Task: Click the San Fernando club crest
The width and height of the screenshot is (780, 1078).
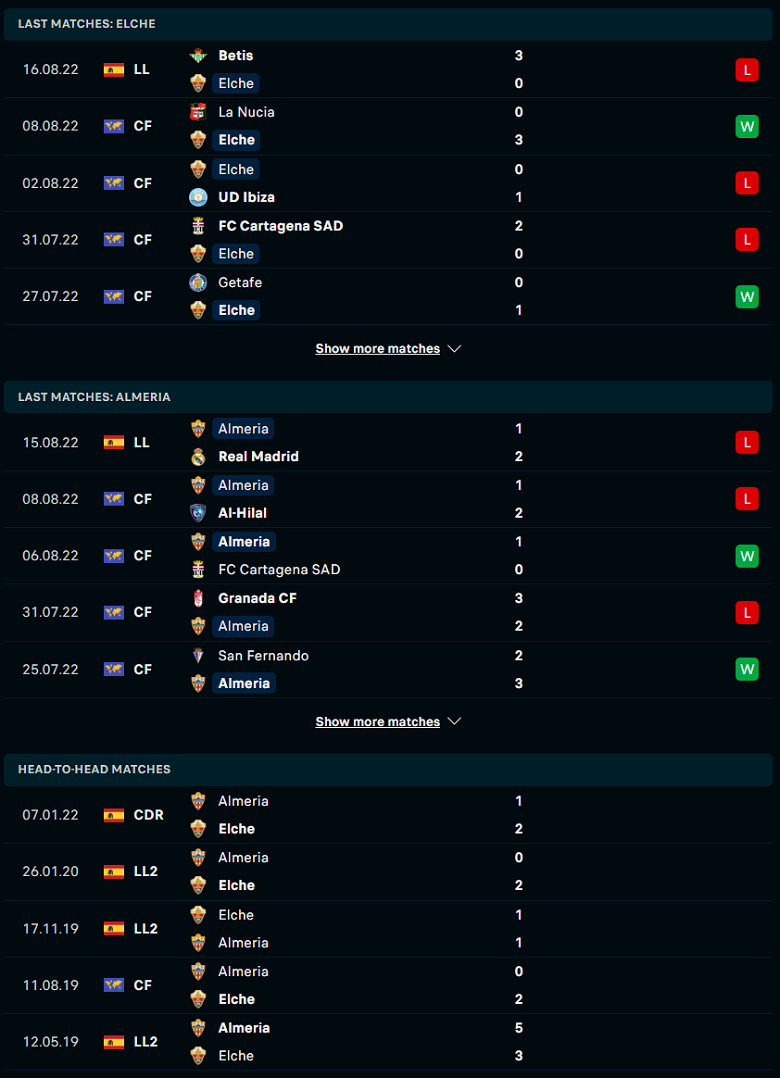Action: pyautogui.click(x=198, y=655)
